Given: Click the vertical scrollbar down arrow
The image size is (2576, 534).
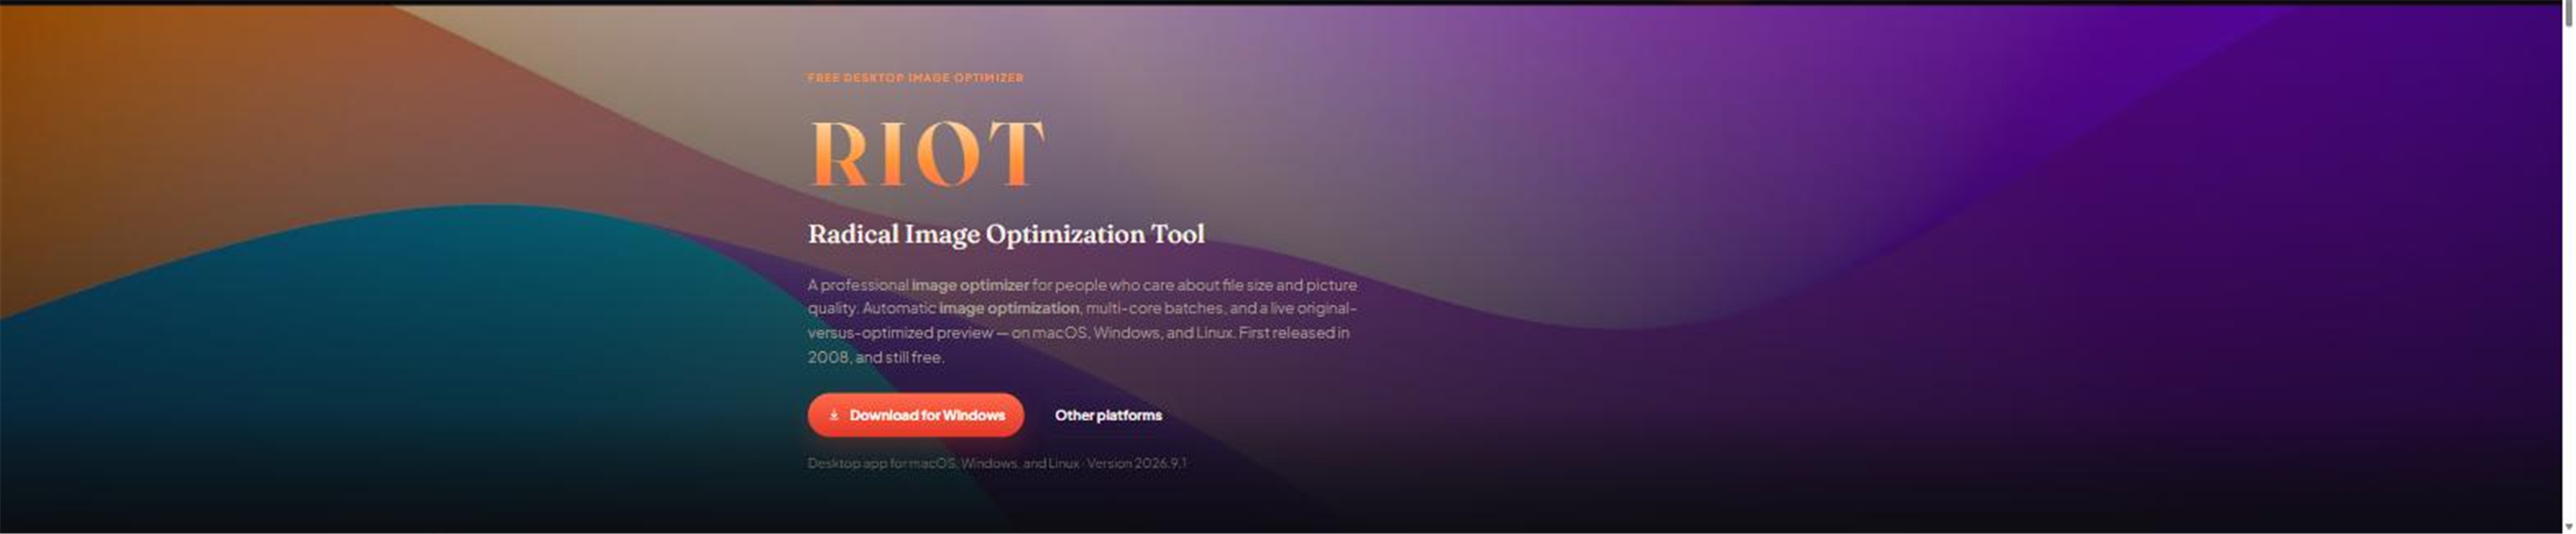Looking at the screenshot, I should coord(2568,526).
